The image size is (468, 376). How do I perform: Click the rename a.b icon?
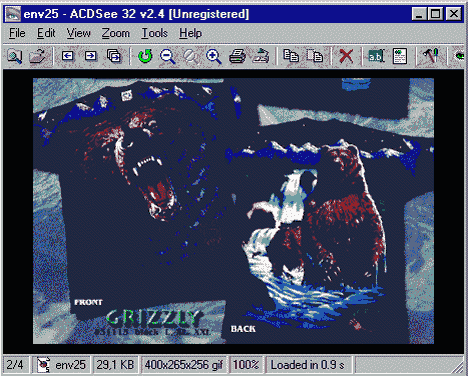376,56
